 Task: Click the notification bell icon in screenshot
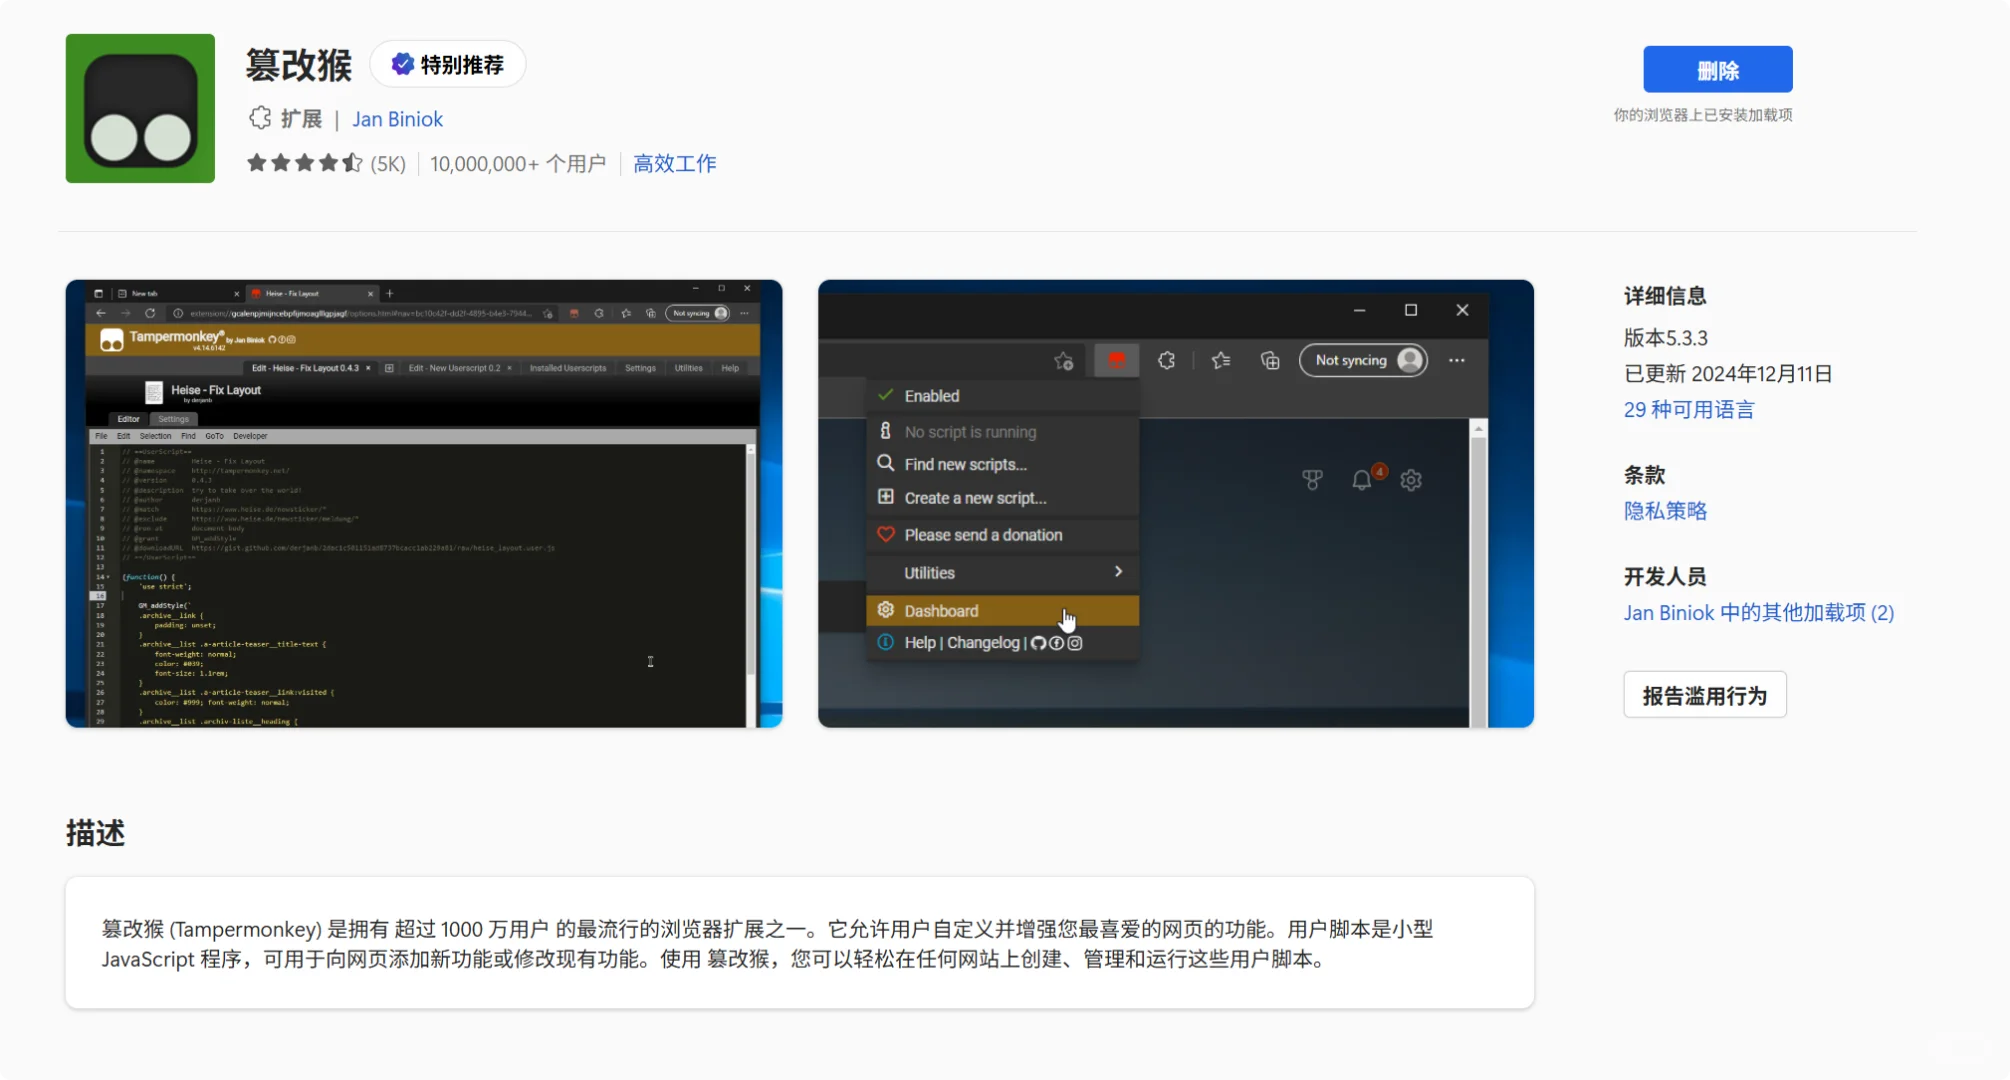[x=1361, y=480]
